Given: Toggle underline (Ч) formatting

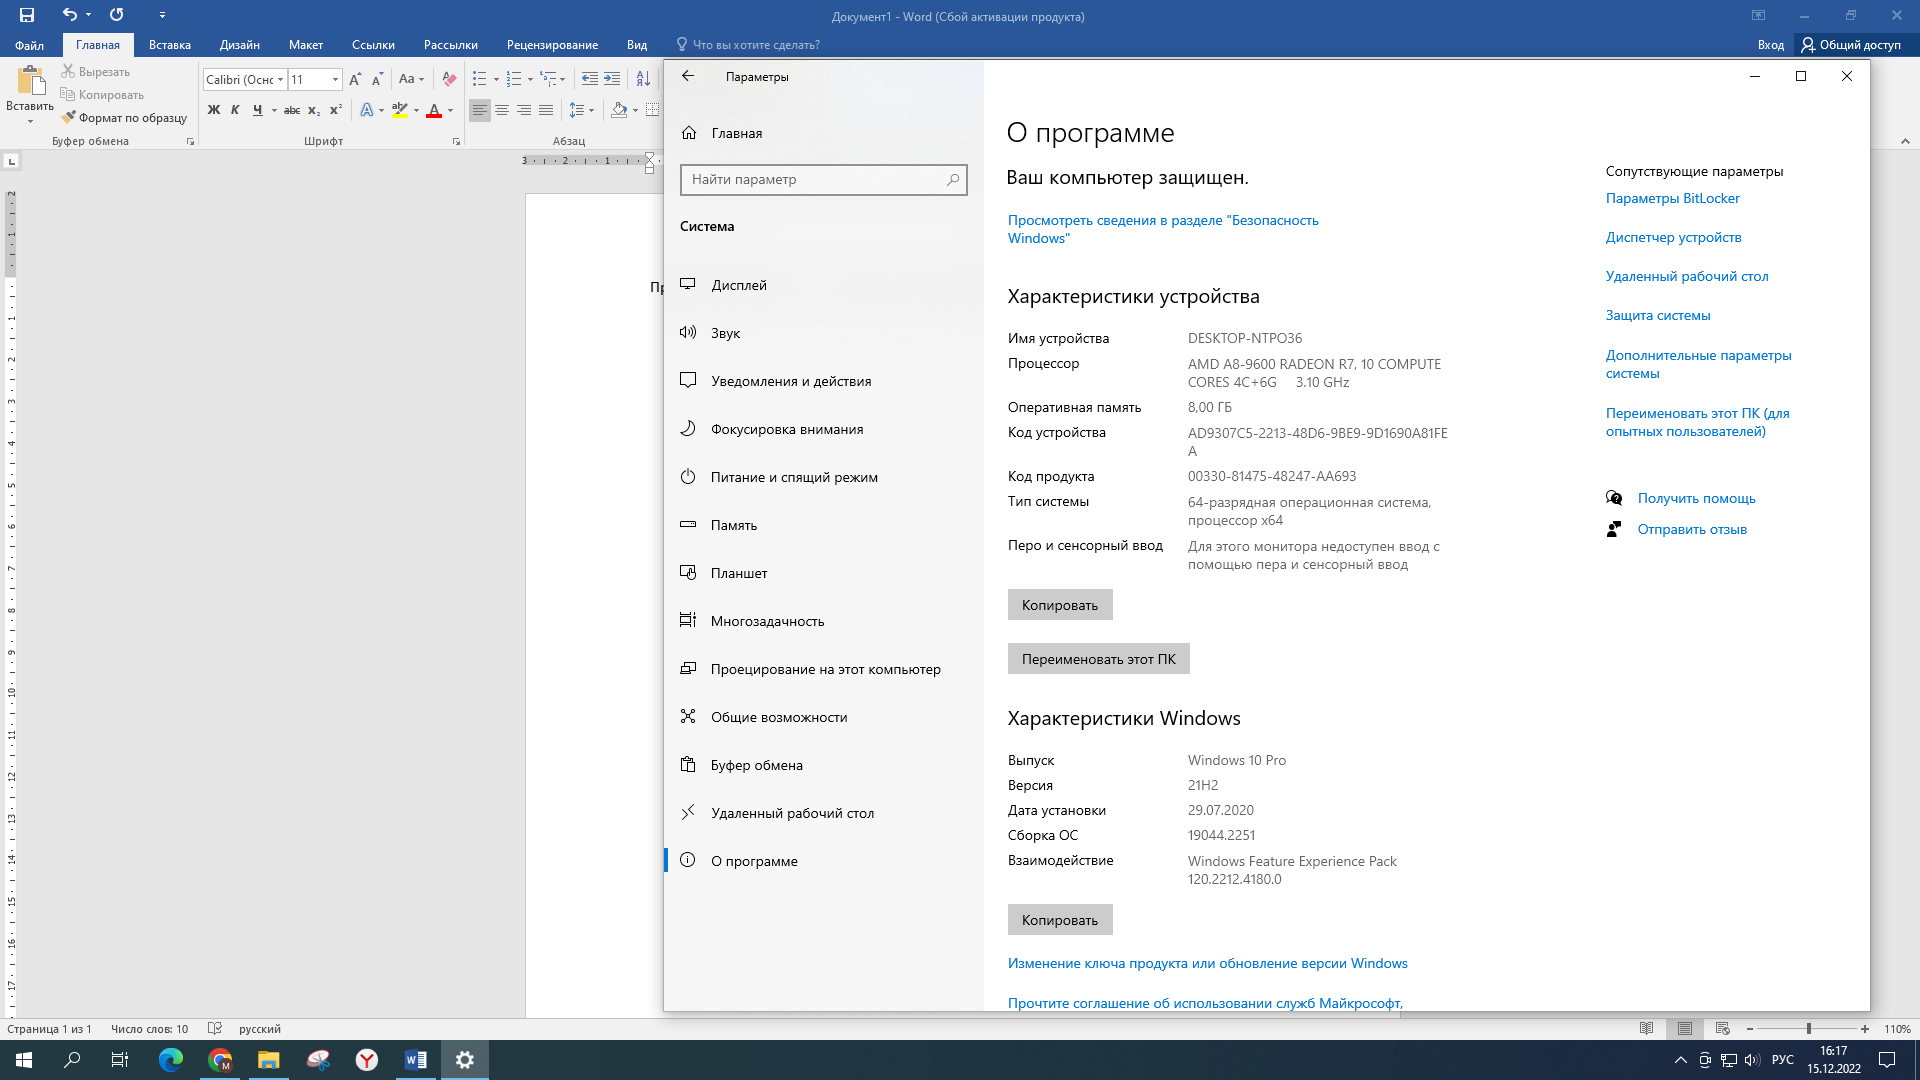Looking at the screenshot, I should (x=258, y=110).
